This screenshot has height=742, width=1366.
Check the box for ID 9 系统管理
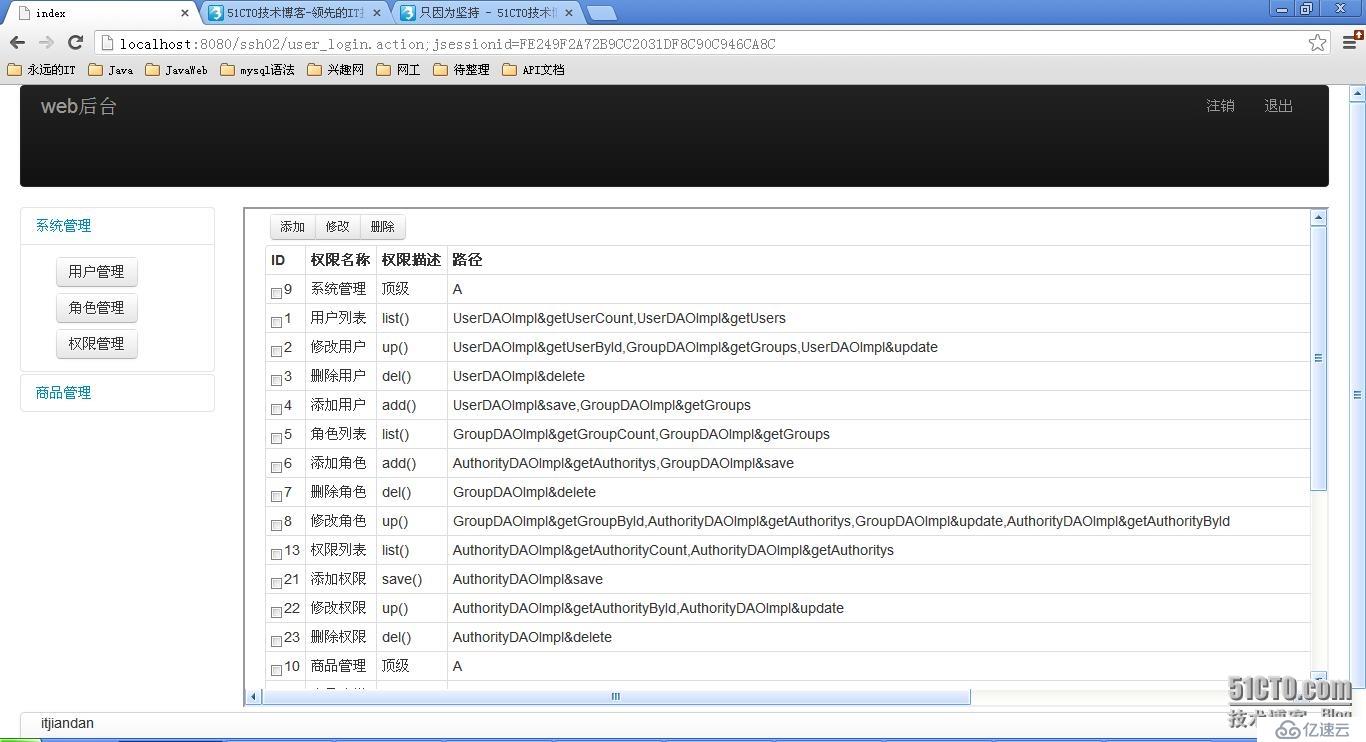click(276, 293)
